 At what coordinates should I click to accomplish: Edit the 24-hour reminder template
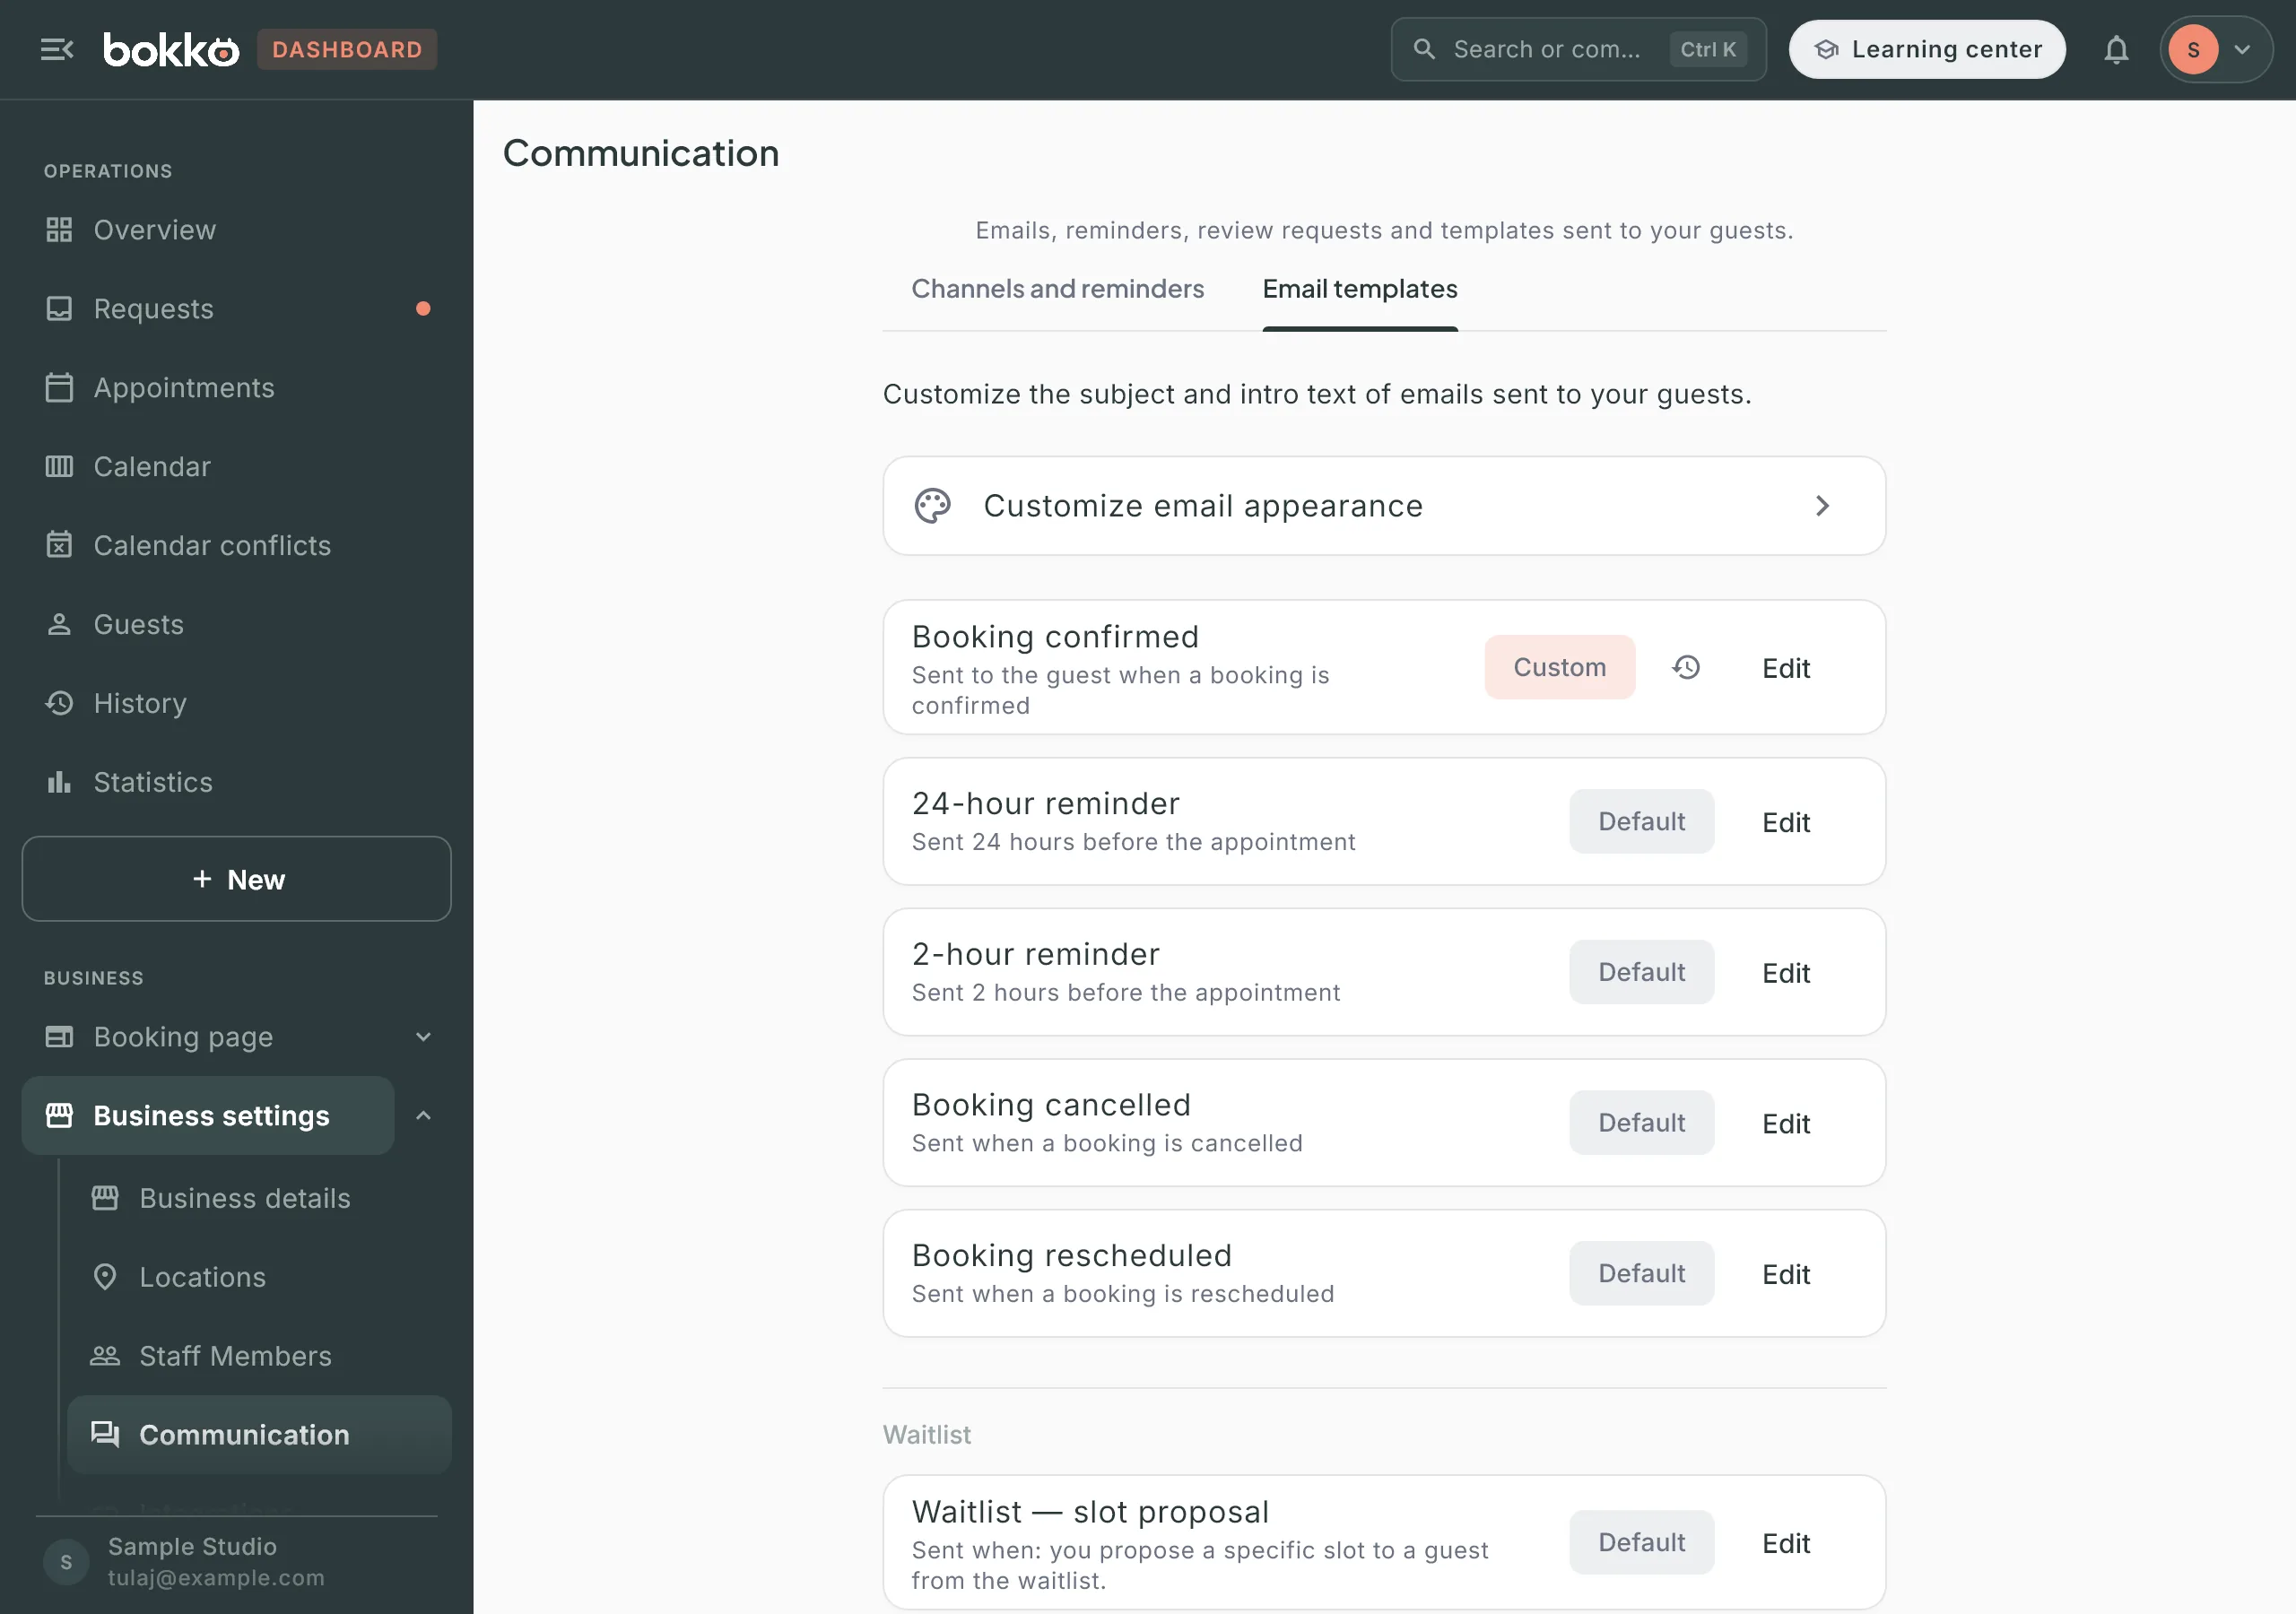(1785, 822)
